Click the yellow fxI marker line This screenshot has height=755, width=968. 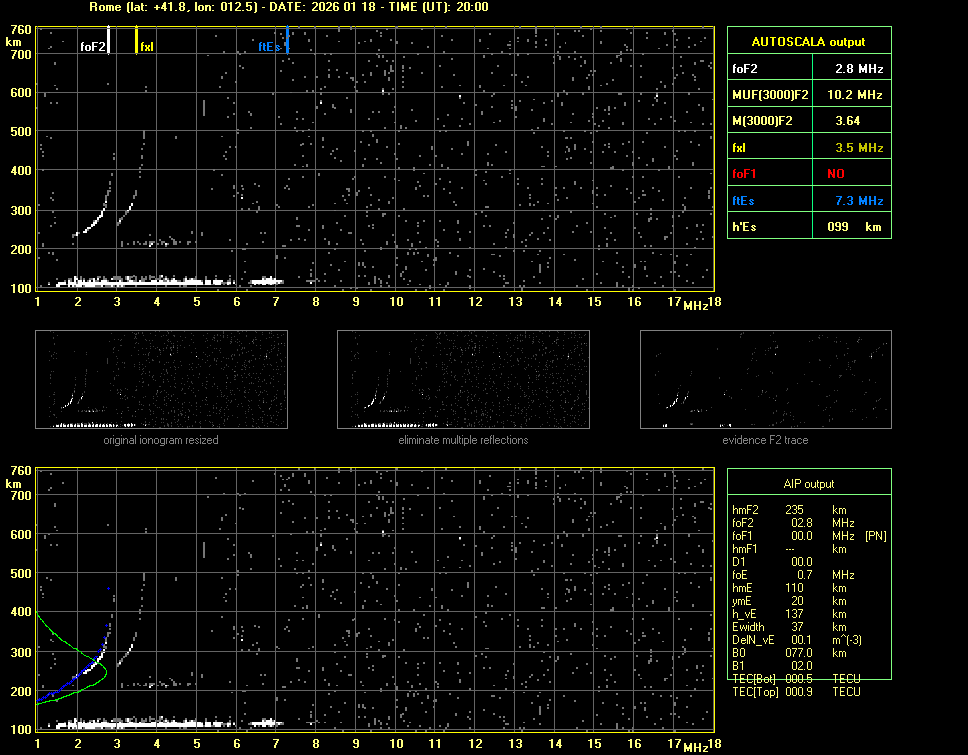pos(137,40)
